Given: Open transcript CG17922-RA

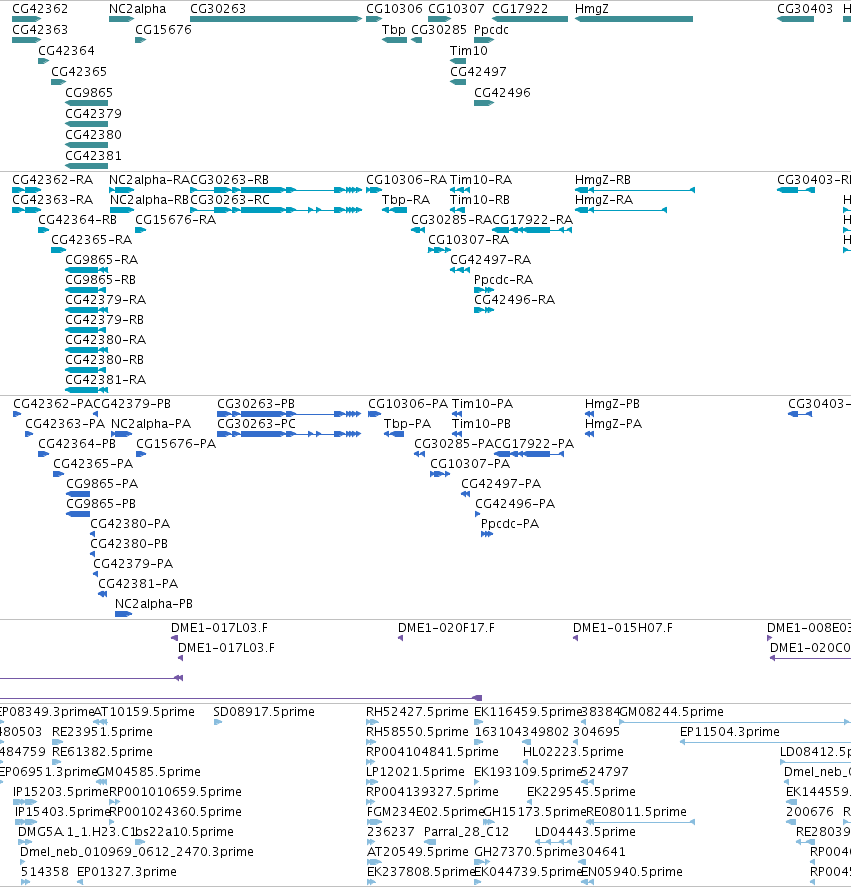Looking at the screenshot, I should [x=532, y=219].
